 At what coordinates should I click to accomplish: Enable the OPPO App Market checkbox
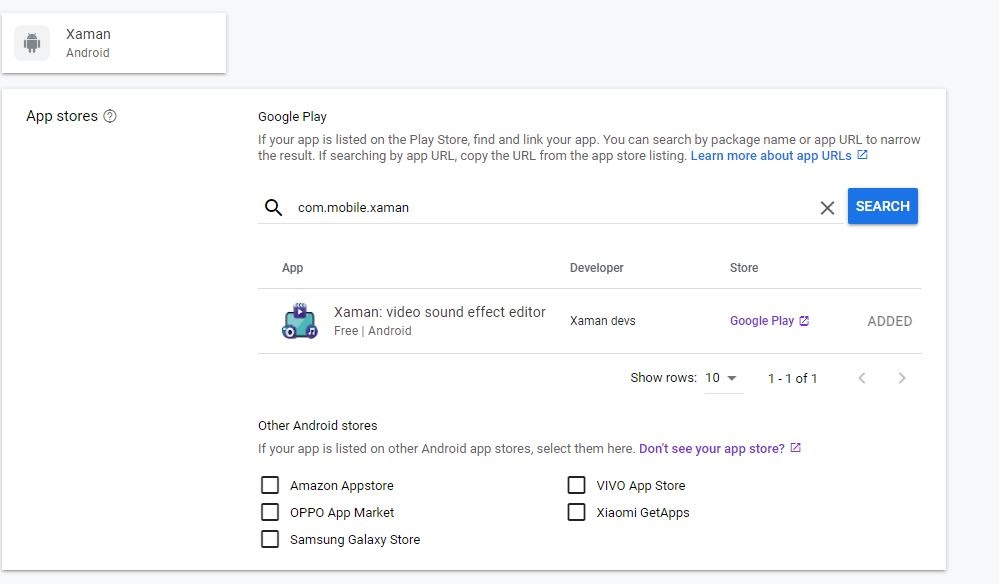point(270,512)
